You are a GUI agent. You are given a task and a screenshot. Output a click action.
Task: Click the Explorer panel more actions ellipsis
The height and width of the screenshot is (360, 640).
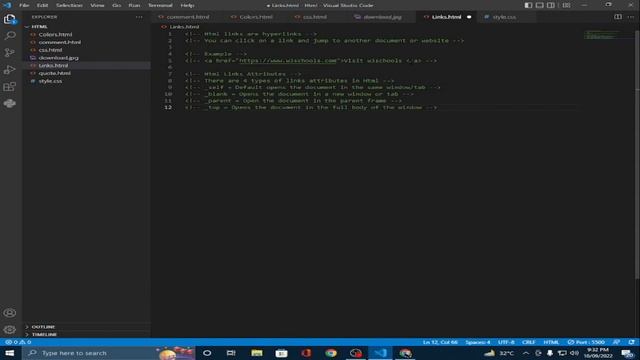point(139,17)
